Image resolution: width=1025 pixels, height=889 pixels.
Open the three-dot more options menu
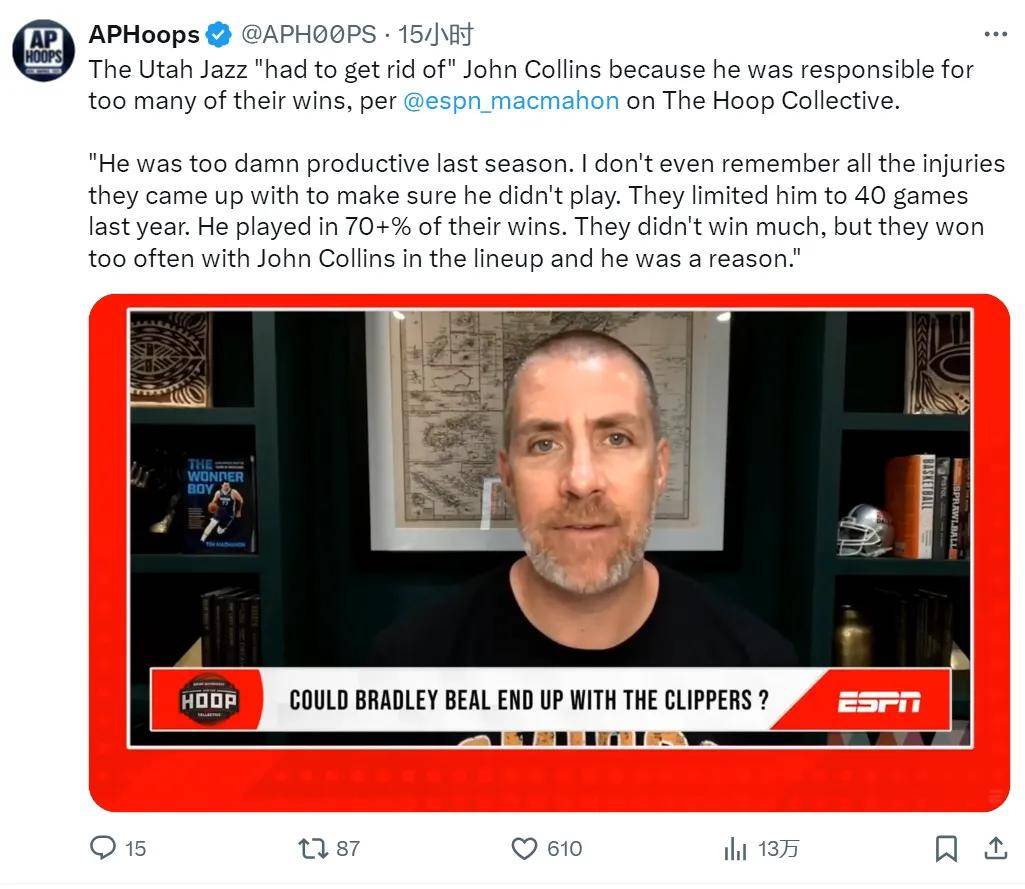[995, 34]
